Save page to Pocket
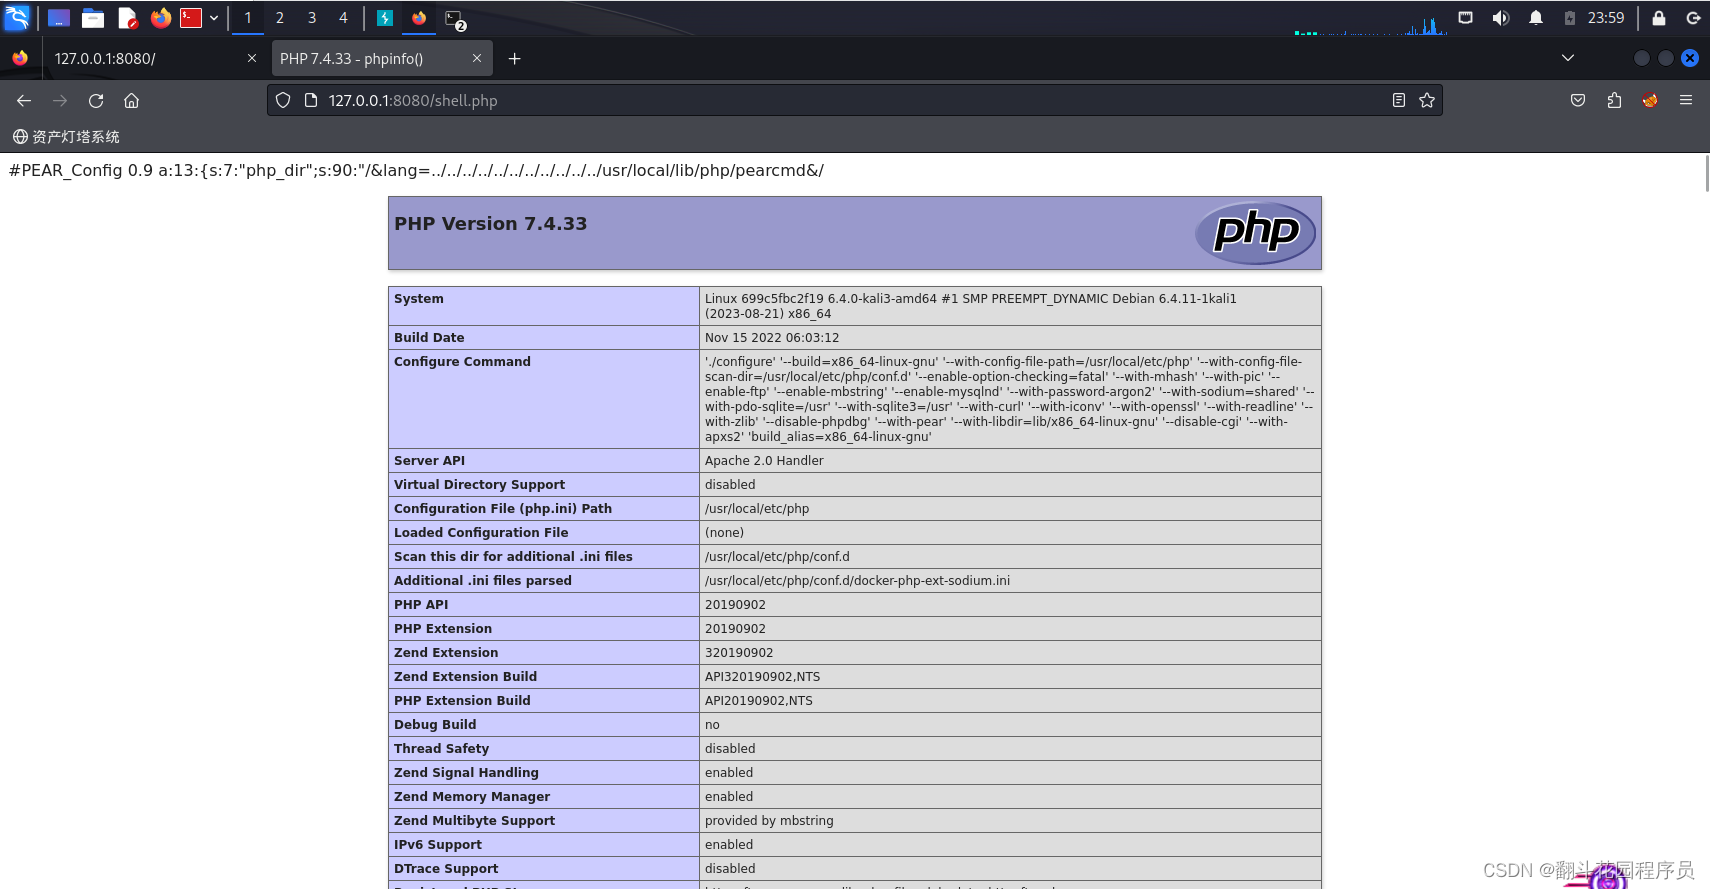This screenshot has height=889, width=1710. click(1578, 100)
